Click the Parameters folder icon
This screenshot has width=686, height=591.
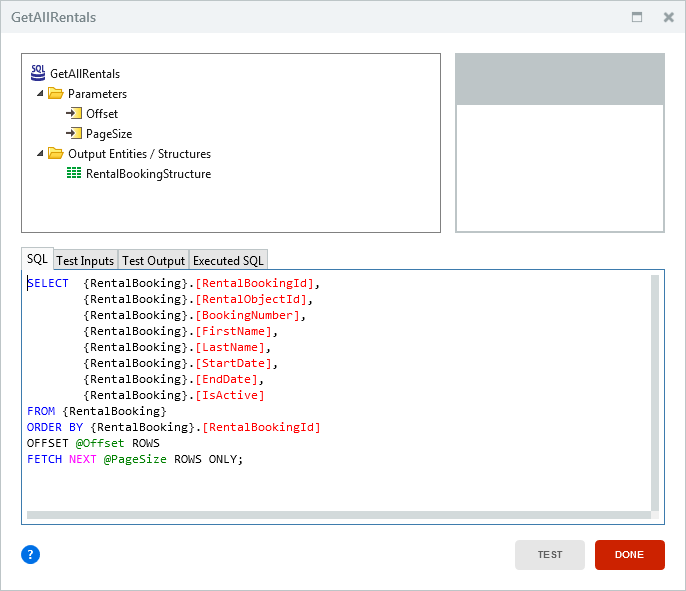point(56,93)
